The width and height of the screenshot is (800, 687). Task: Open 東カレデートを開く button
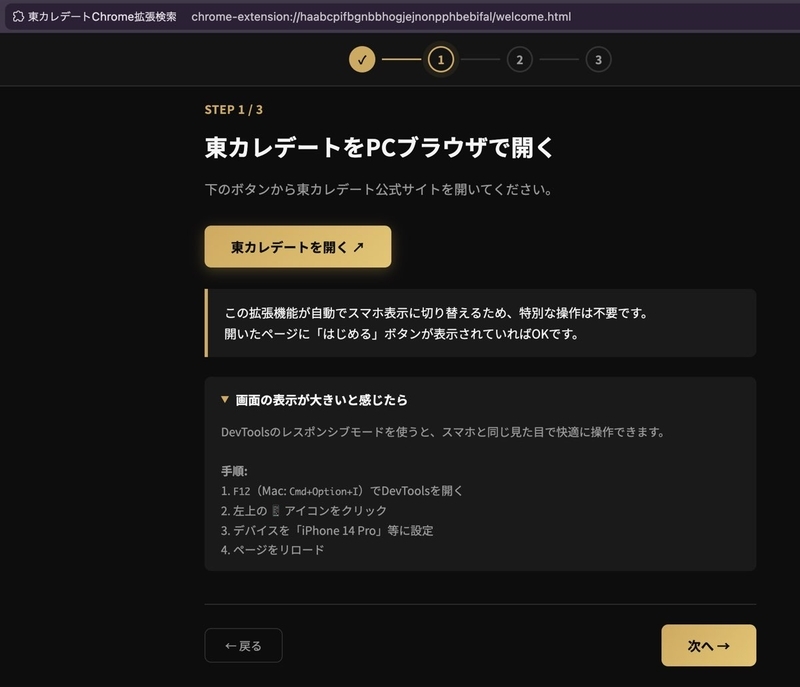pos(298,247)
